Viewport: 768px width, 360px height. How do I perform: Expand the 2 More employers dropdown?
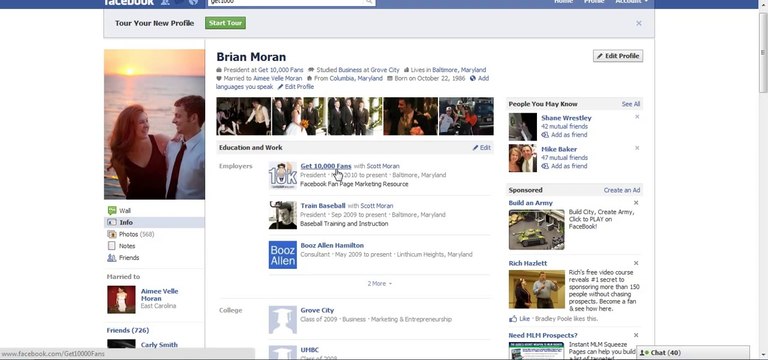[380, 284]
